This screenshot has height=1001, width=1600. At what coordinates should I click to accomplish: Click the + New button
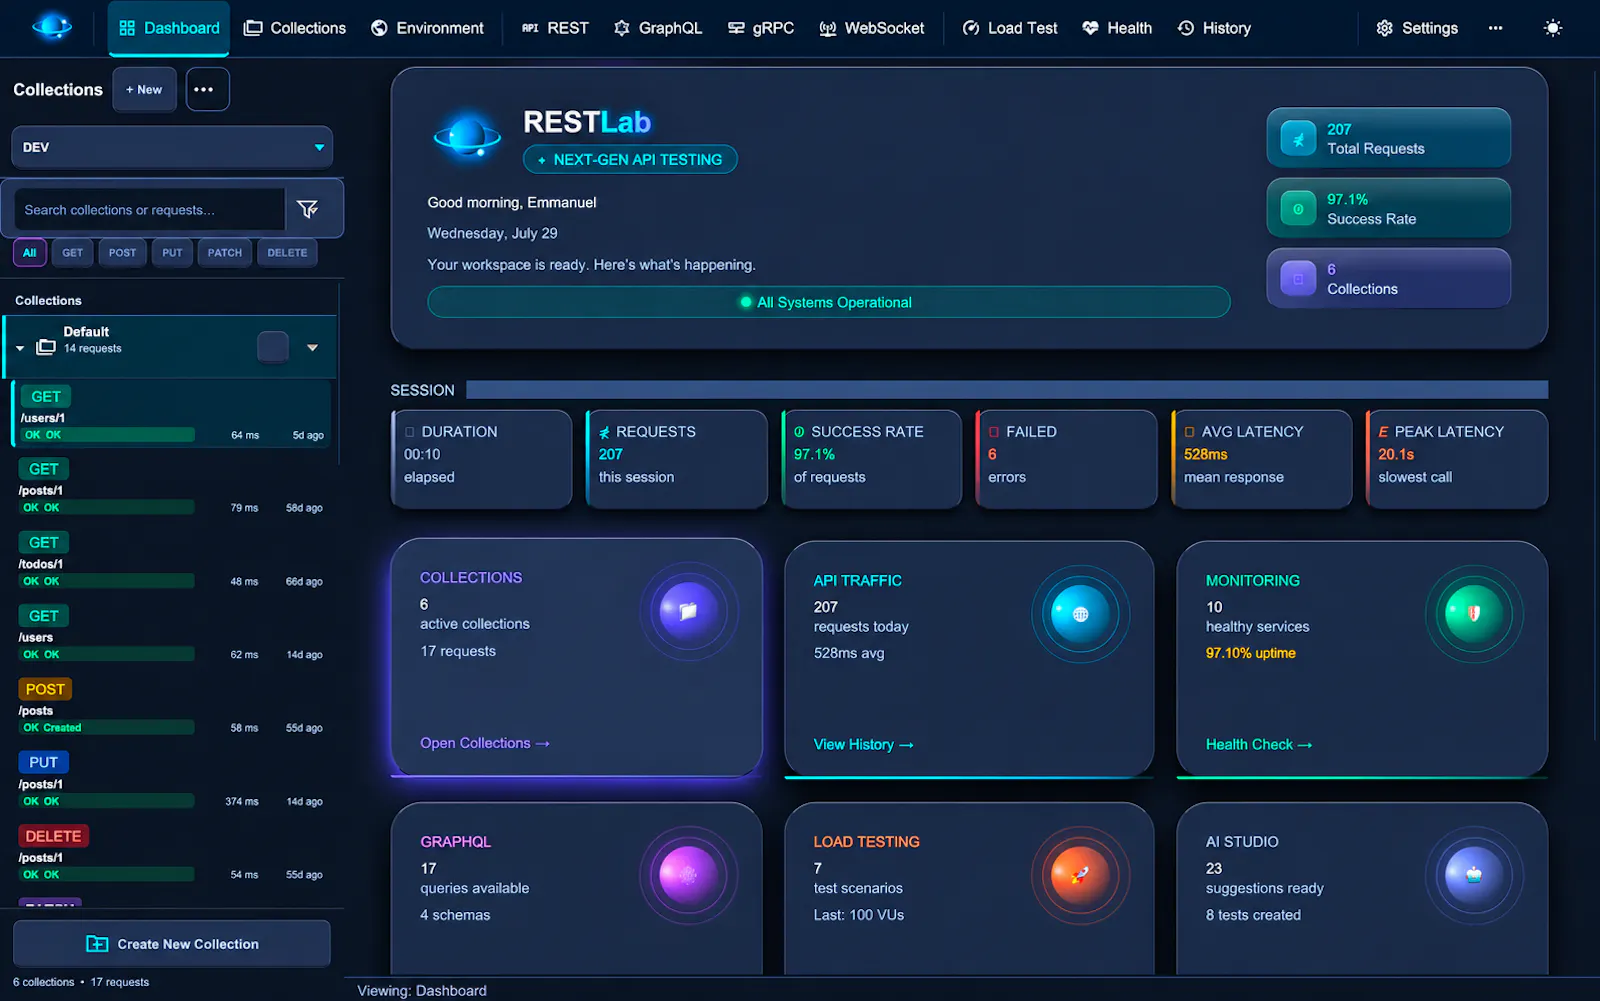pyautogui.click(x=144, y=89)
